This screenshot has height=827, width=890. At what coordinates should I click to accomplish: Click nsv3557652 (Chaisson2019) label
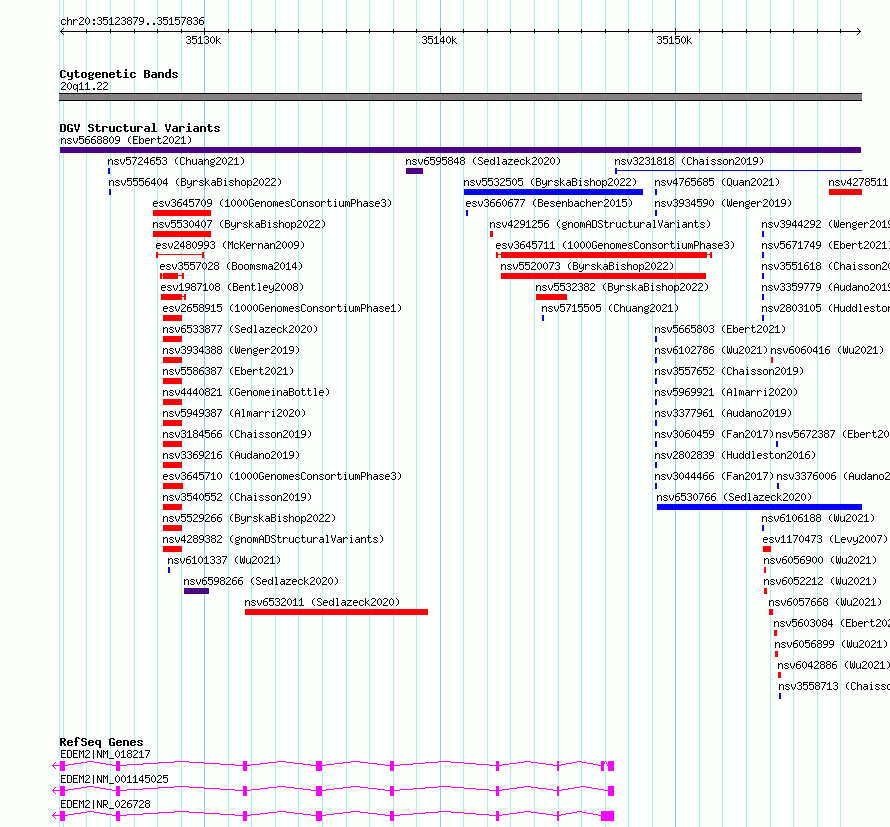[x=729, y=371]
